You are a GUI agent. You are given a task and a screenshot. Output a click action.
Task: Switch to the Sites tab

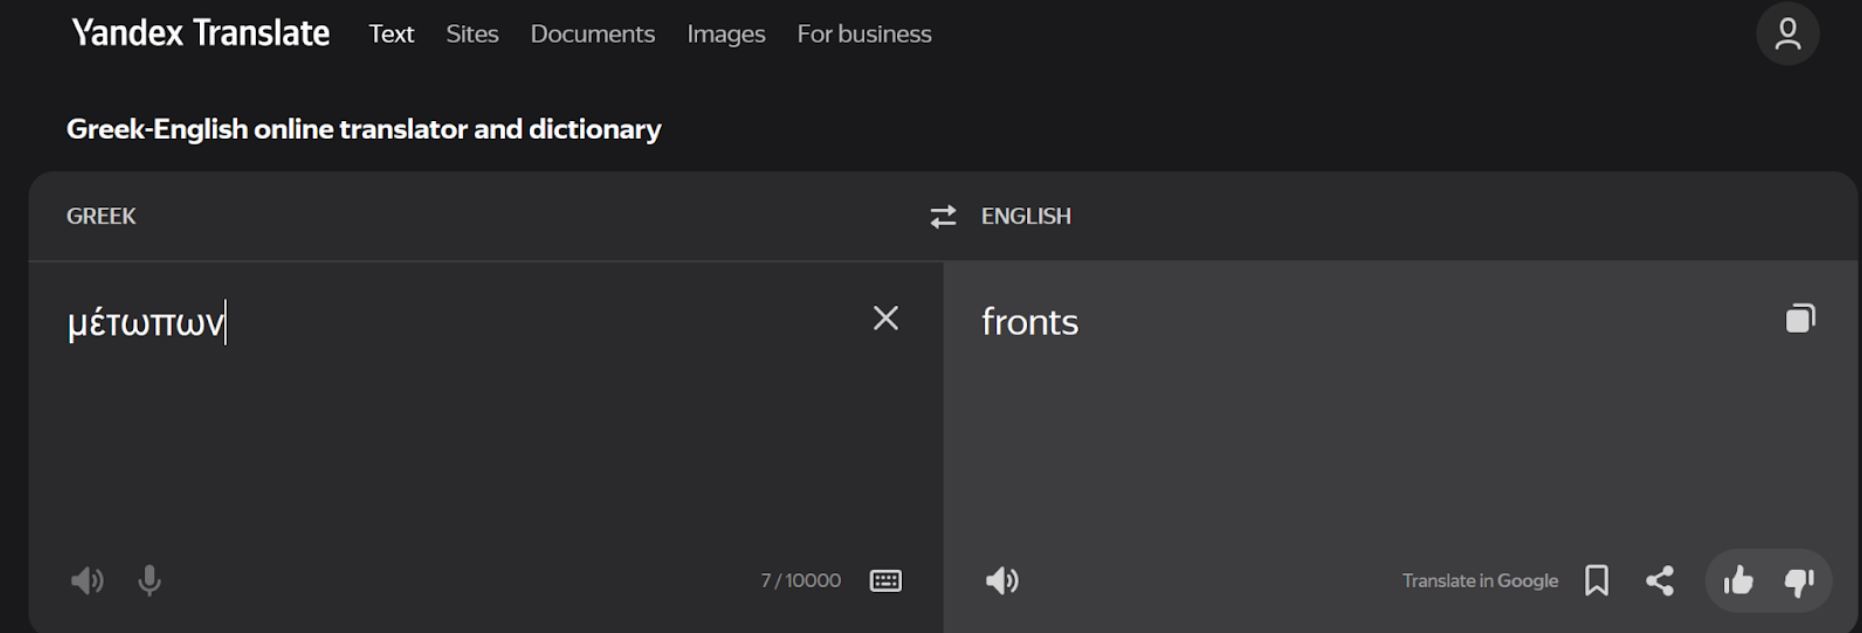point(472,34)
